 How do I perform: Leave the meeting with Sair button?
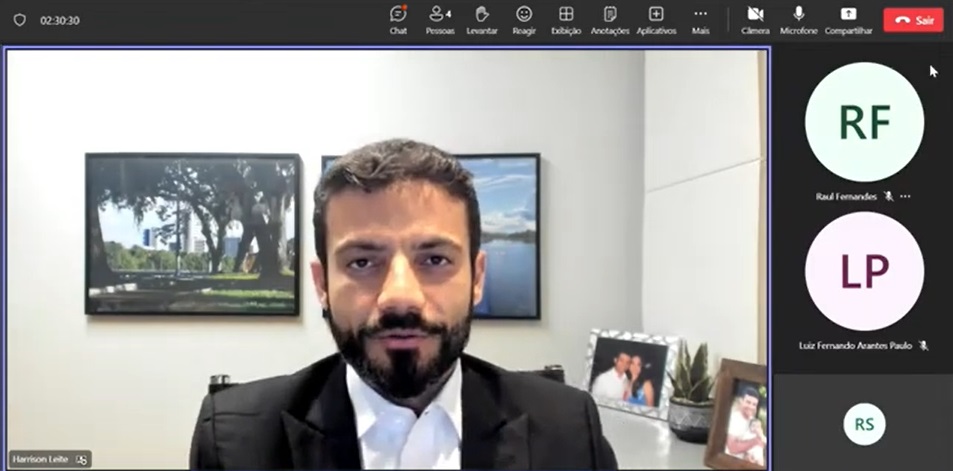pos(913,20)
